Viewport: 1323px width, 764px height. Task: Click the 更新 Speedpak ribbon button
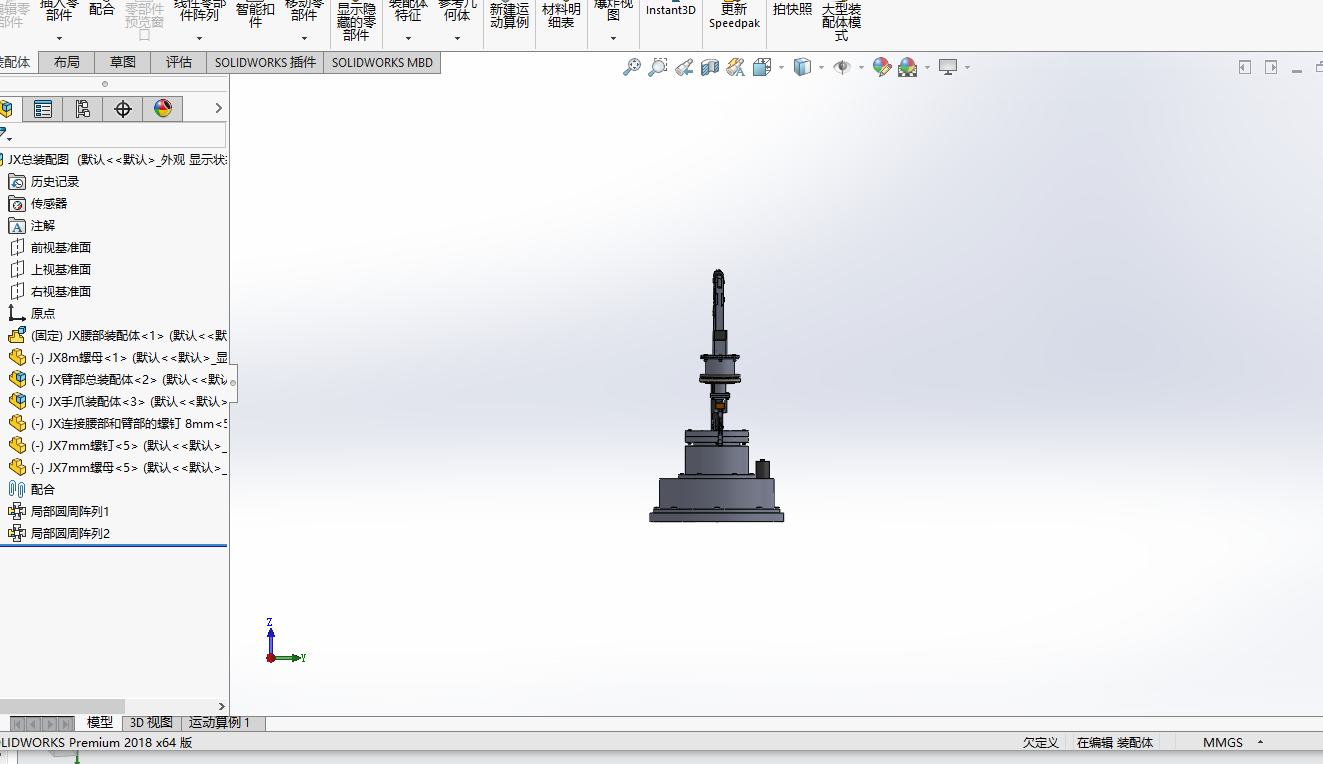pos(734,12)
